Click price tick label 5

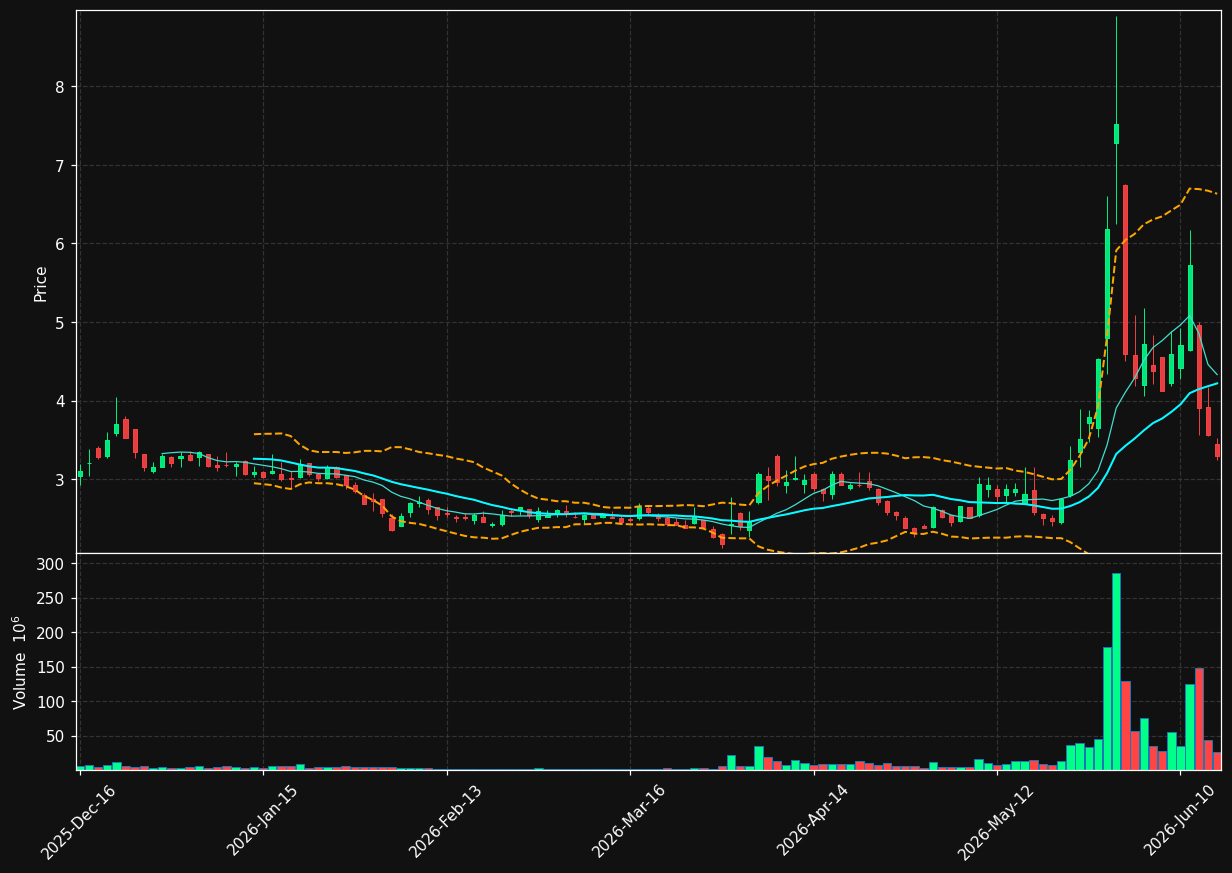pos(59,323)
